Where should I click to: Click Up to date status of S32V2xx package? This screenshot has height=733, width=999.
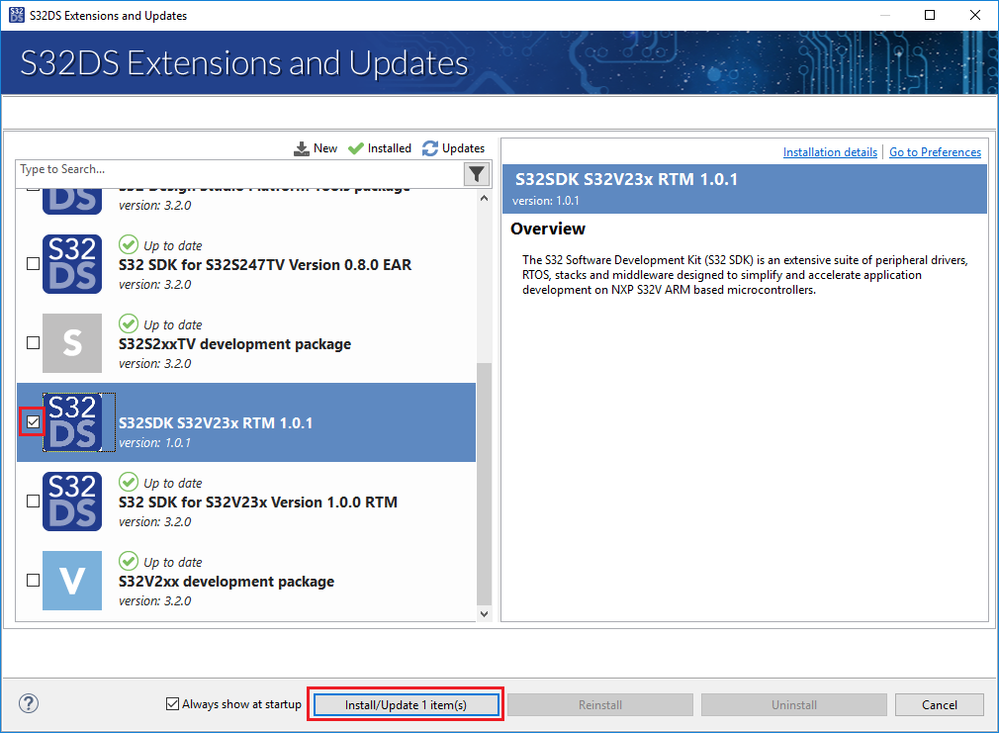(161, 562)
